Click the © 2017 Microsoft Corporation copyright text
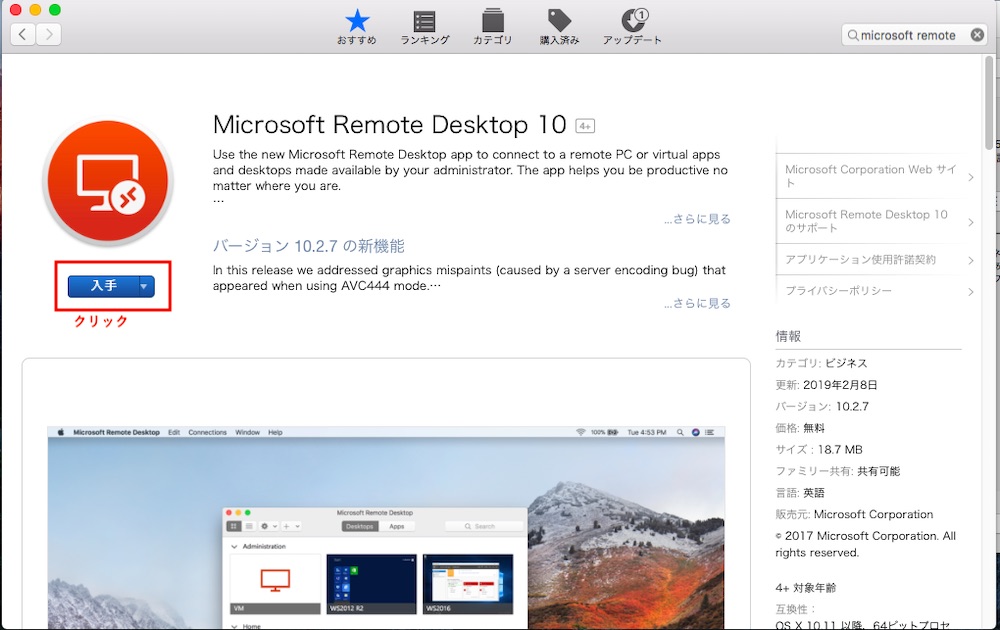The height and width of the screenshot is (630, 1000). coord(866,544)
